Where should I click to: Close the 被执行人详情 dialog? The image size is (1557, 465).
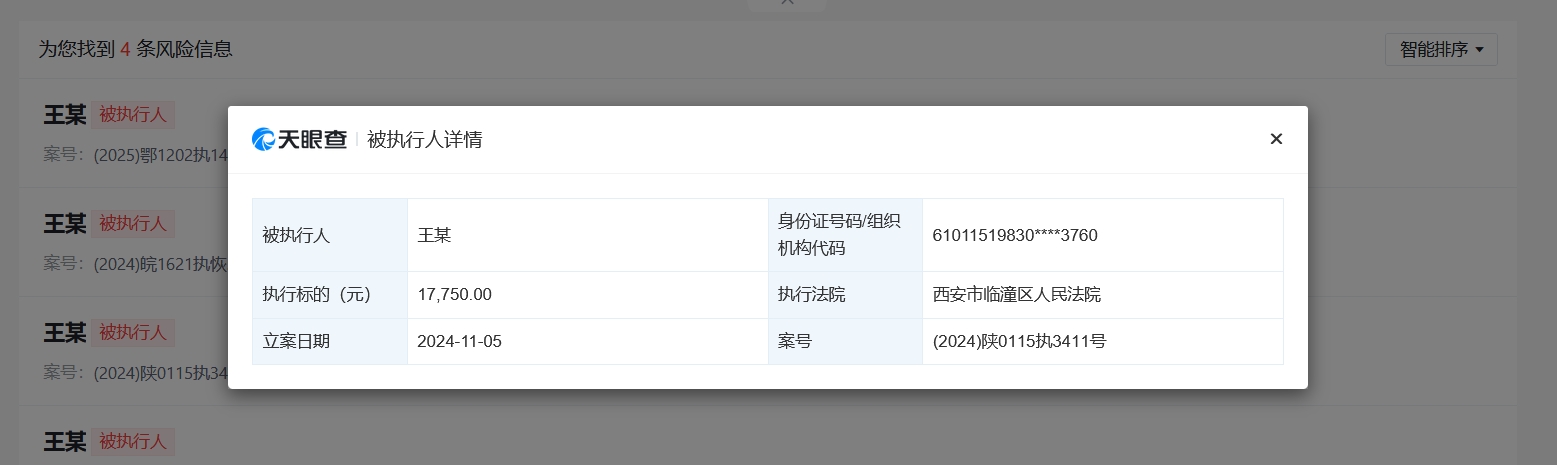tap(1276, 139)
